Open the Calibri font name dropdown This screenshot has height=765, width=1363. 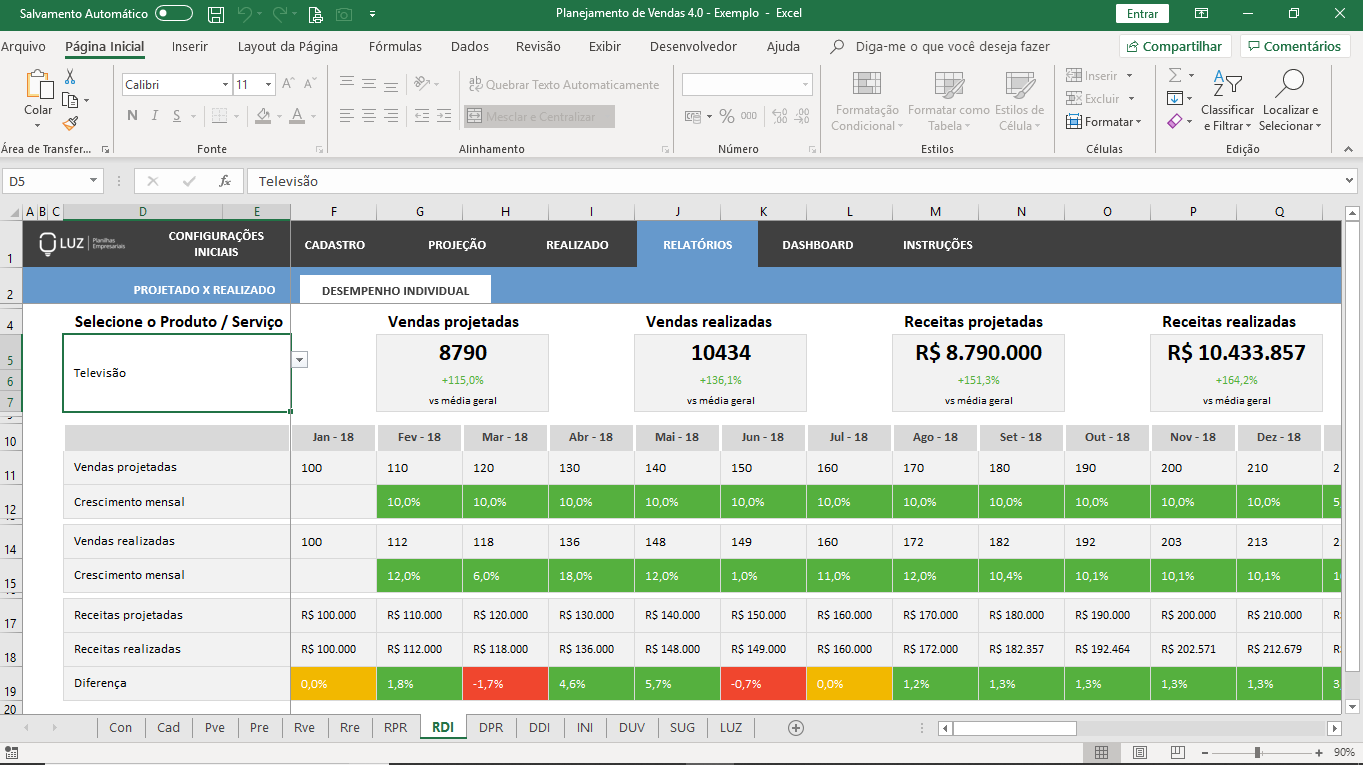point(223,85)
